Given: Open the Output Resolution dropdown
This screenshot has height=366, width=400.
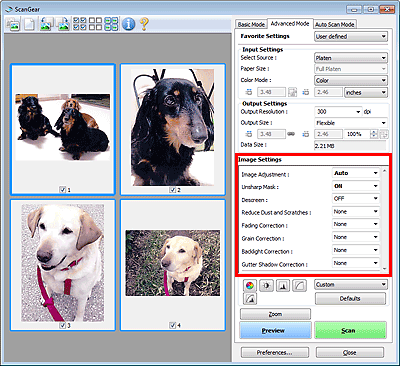Looking at the screenshot, I should tap(338, 112).
